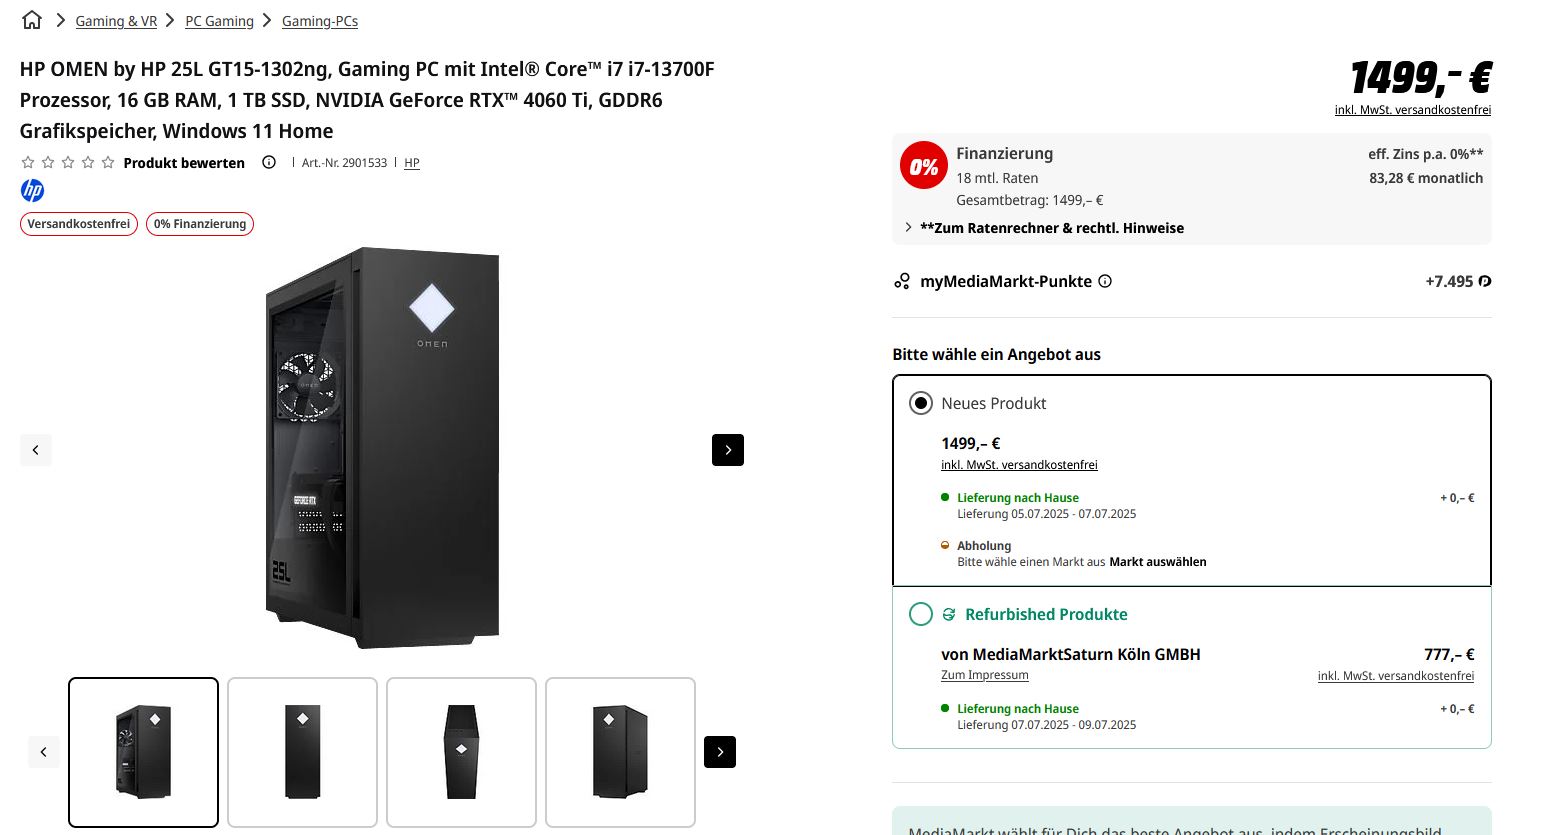
Task: Select the top-view tower thumbnail
Action: tap(461, 752)
